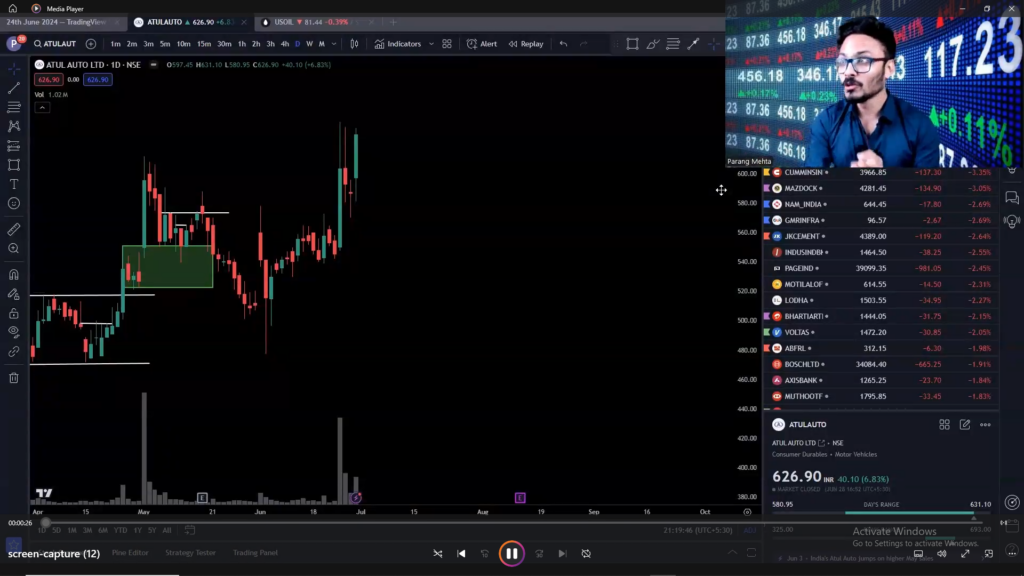This screenshot has width=1024, height=576.
Task: Select the W weekly timeframe
Action: pos(310,44)
